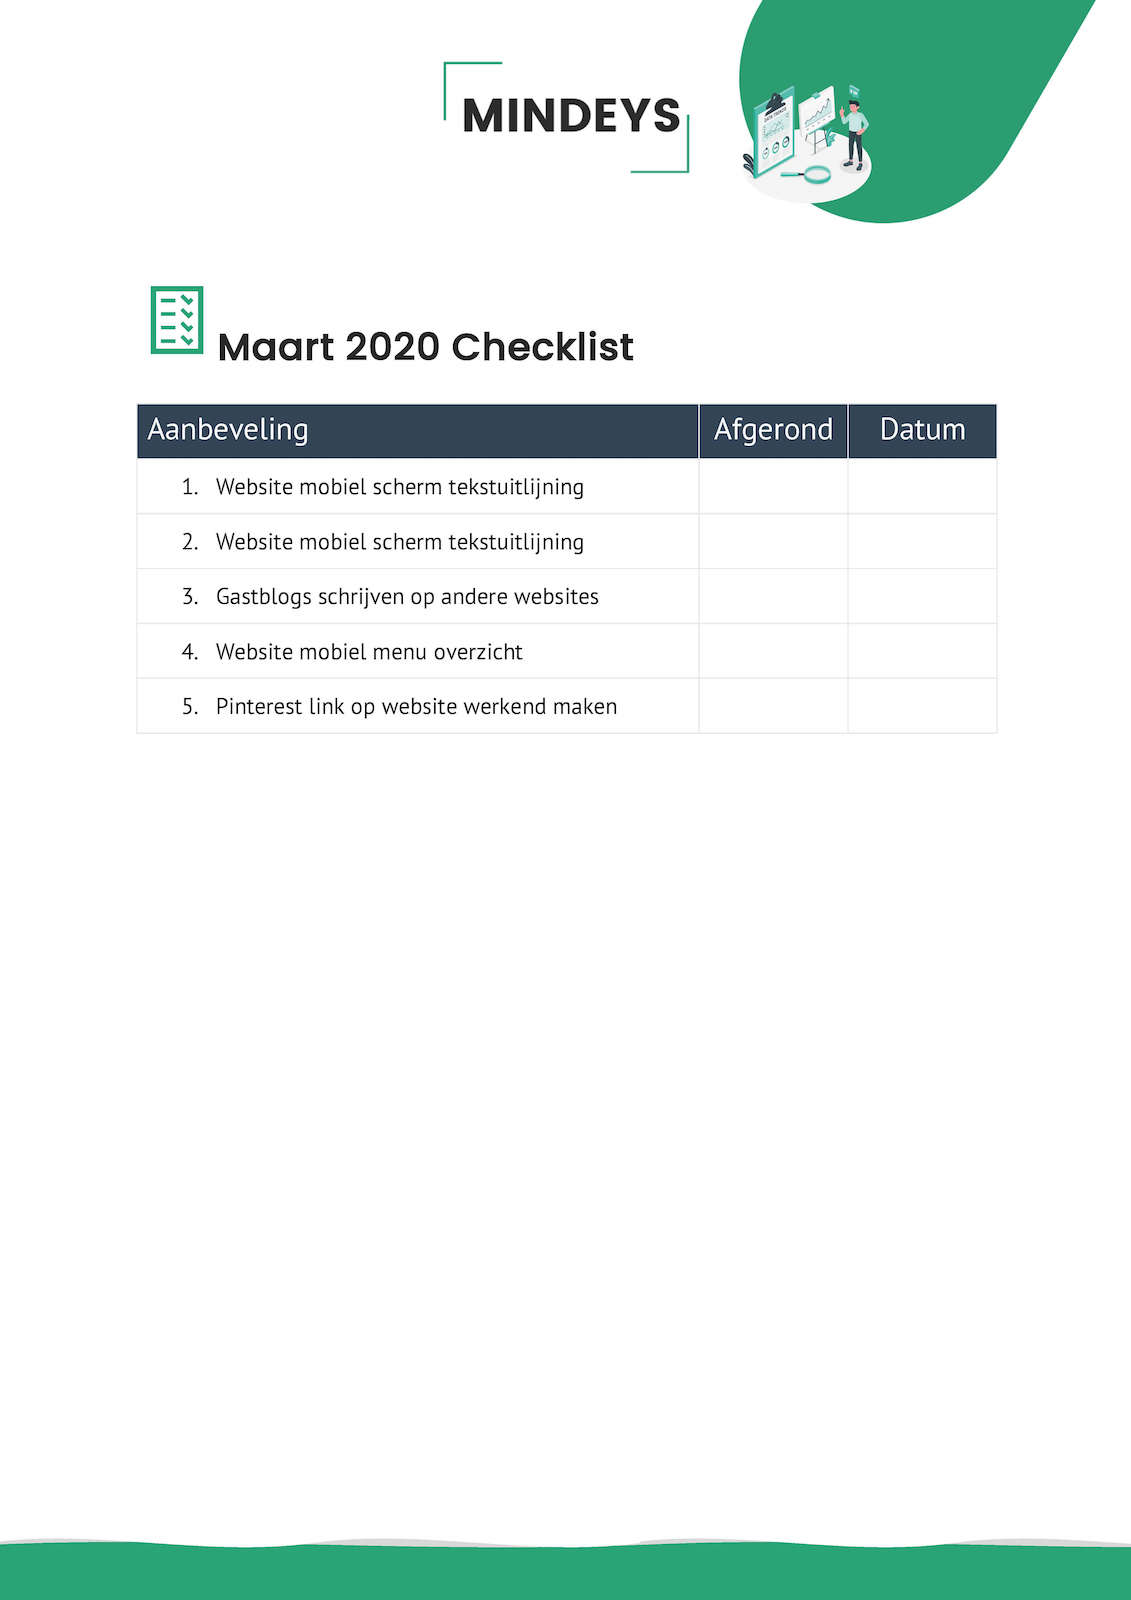Image resolution: width=1131 pixels, height=1600 pixels.
Task: Click the Datum cell for the menu overzicht row
Action: click(x=922, y=652)
